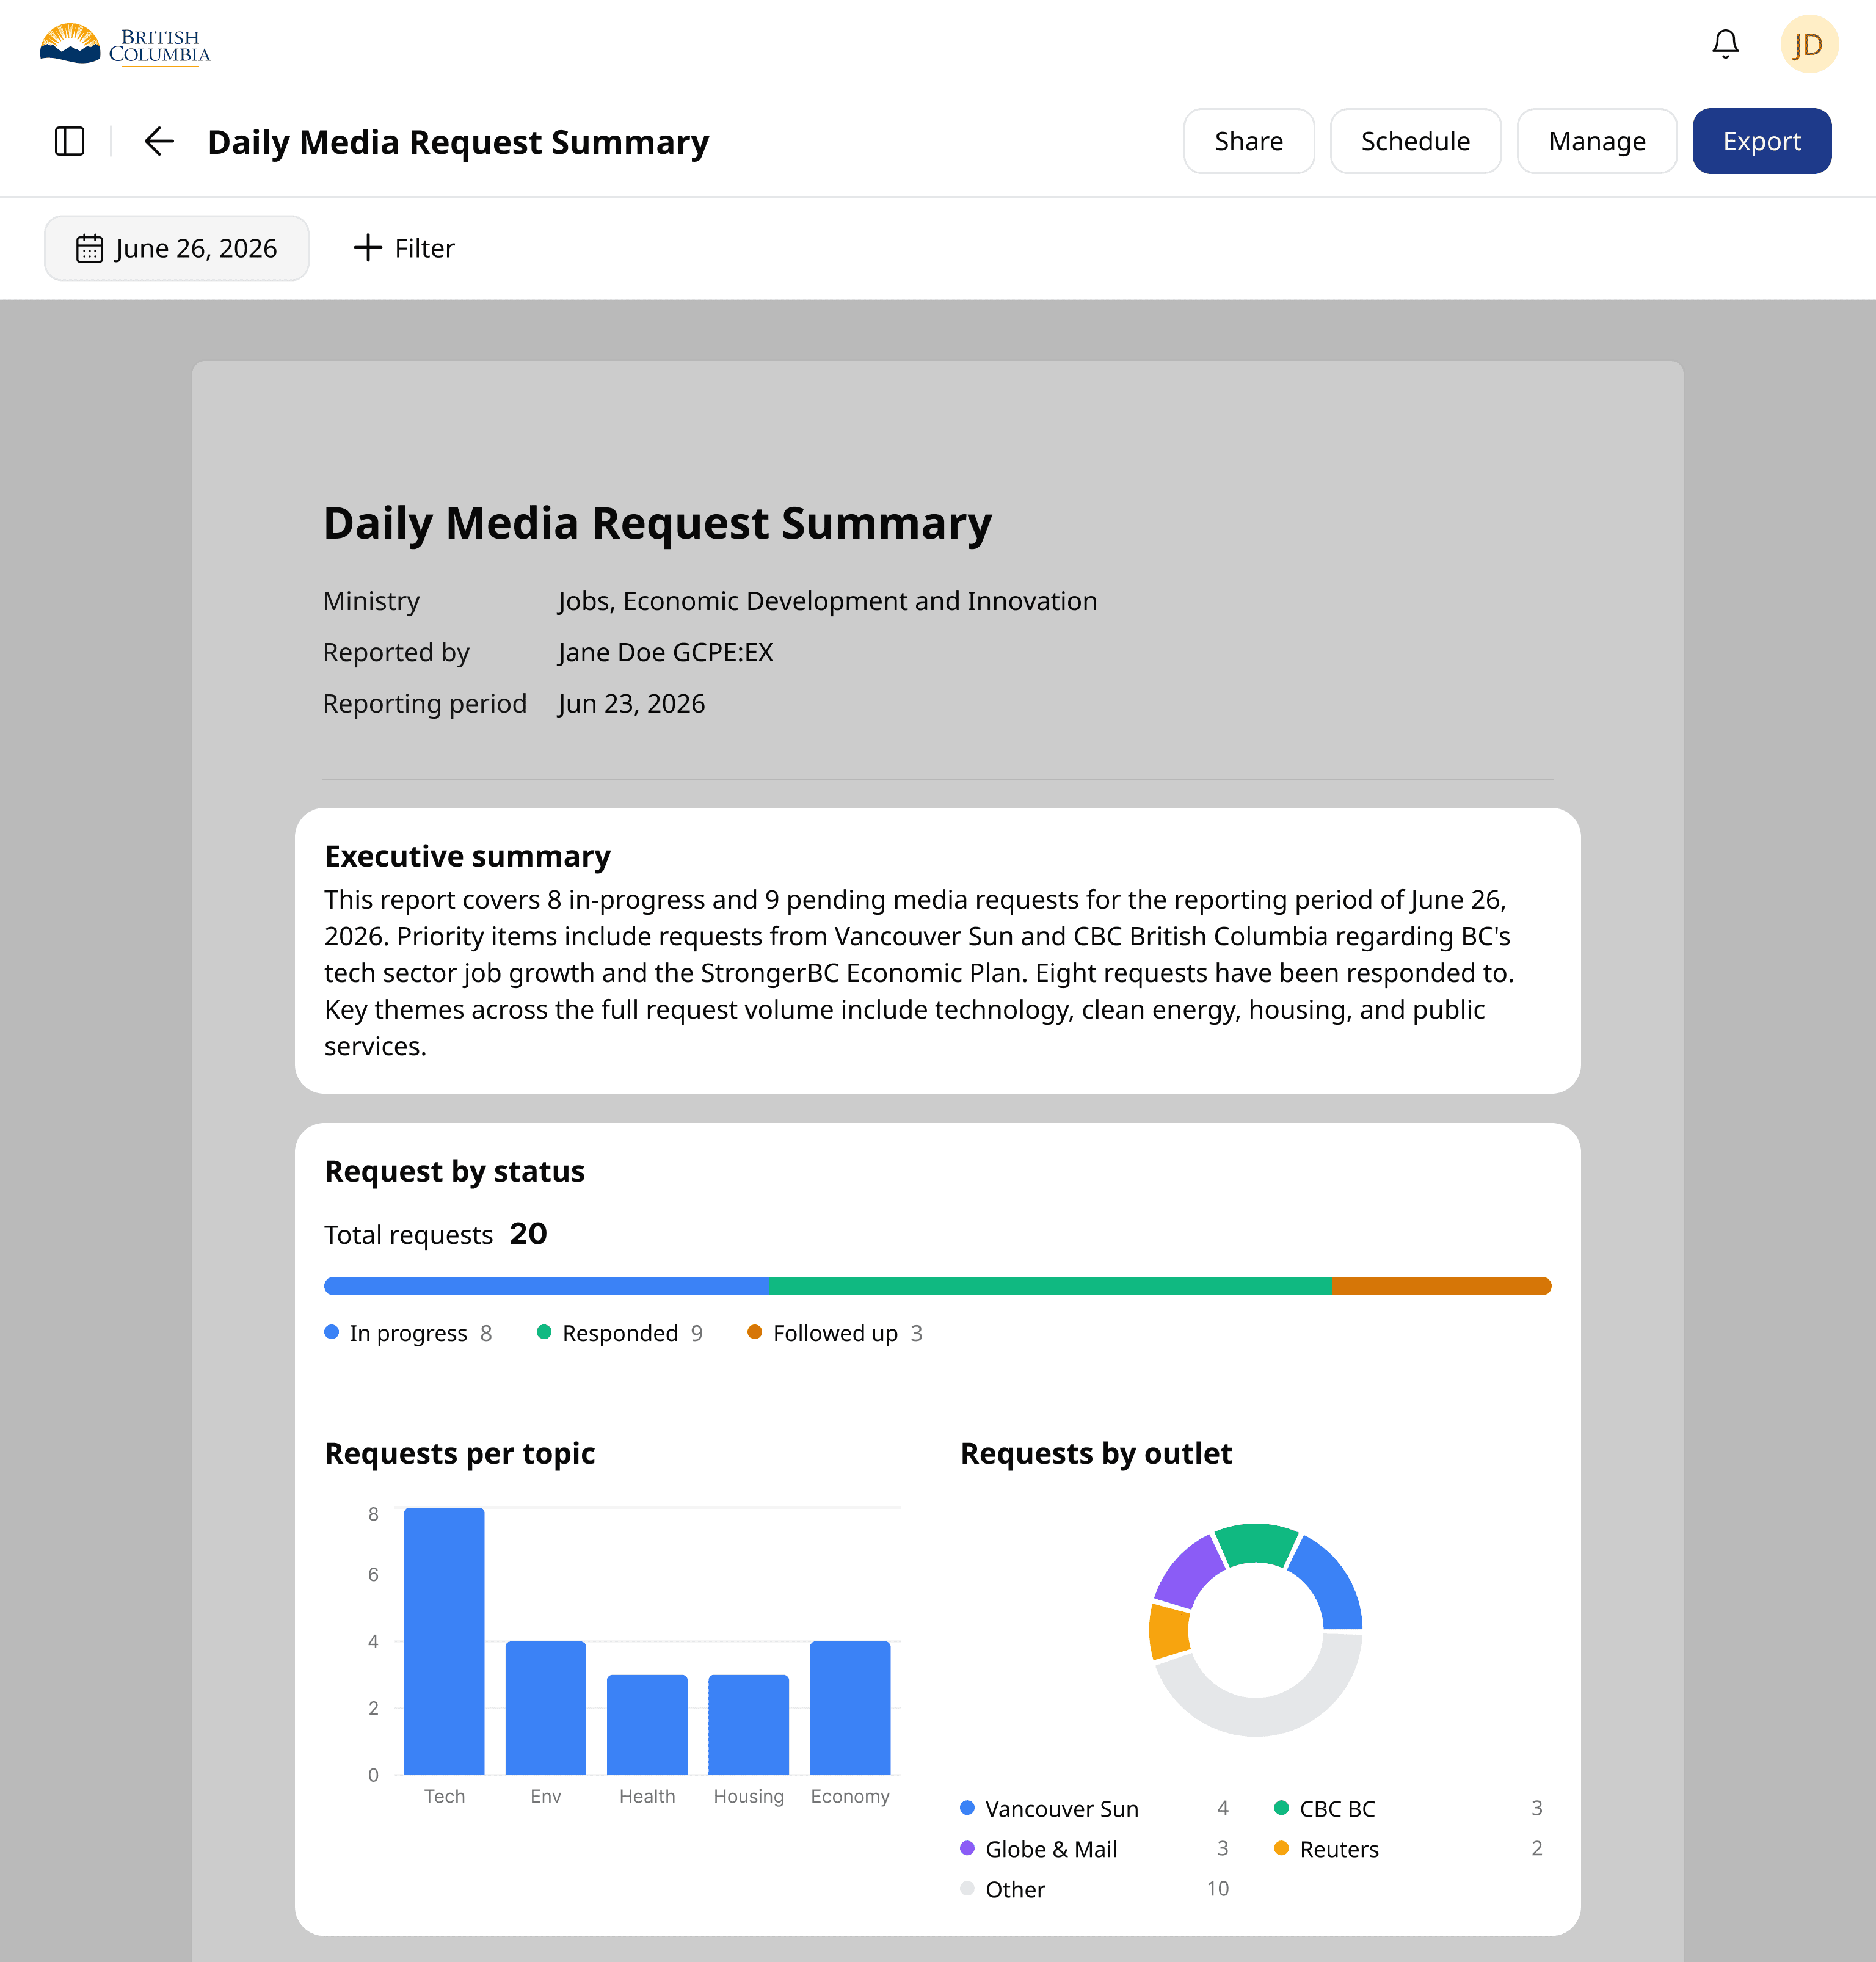1876x1962 pixels.
Task: Click the blue In progress bar segment
Action: click(546, 1286)
